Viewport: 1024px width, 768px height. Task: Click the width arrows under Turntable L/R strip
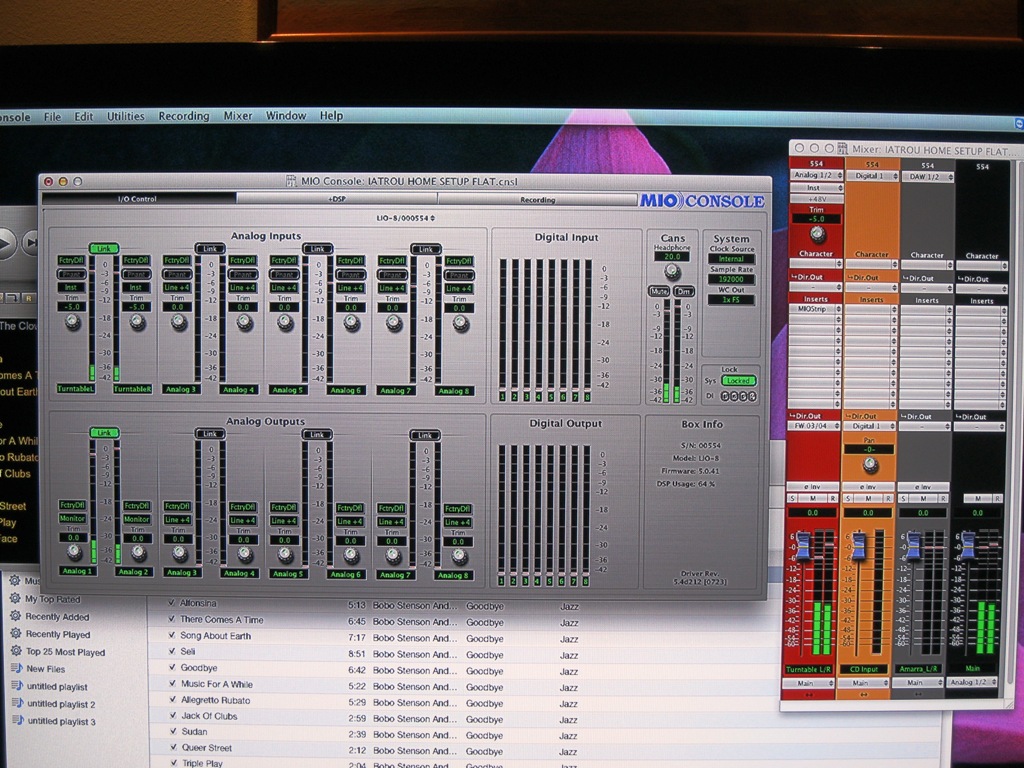(x=809, y=695)
